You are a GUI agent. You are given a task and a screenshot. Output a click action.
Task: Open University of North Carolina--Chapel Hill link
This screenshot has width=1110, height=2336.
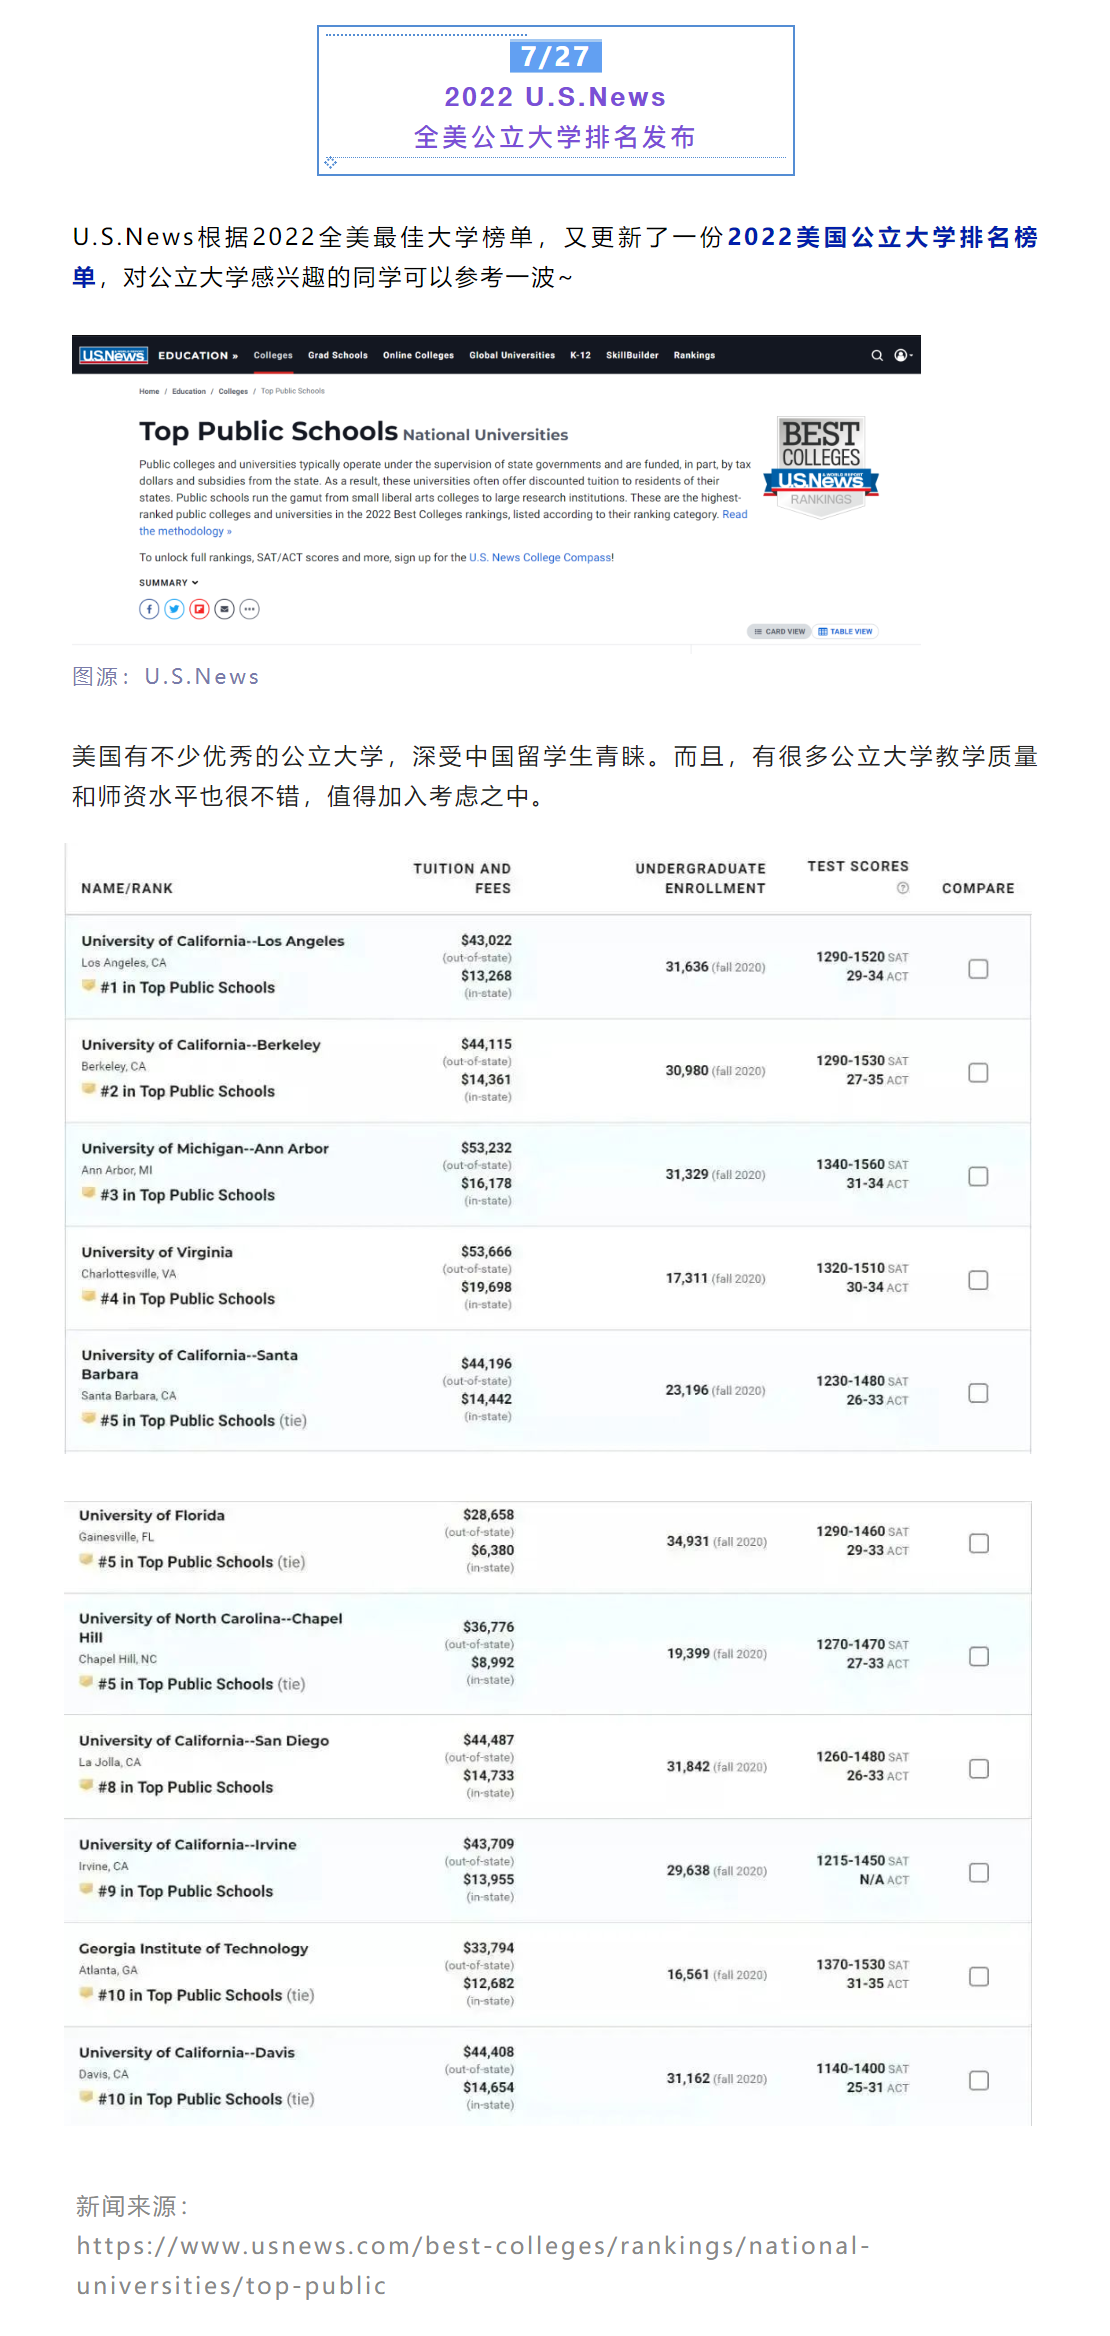211,1627
